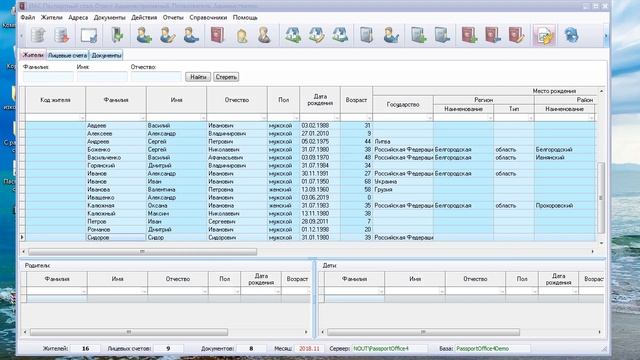Click the Найти search button

tap(198, 77)
